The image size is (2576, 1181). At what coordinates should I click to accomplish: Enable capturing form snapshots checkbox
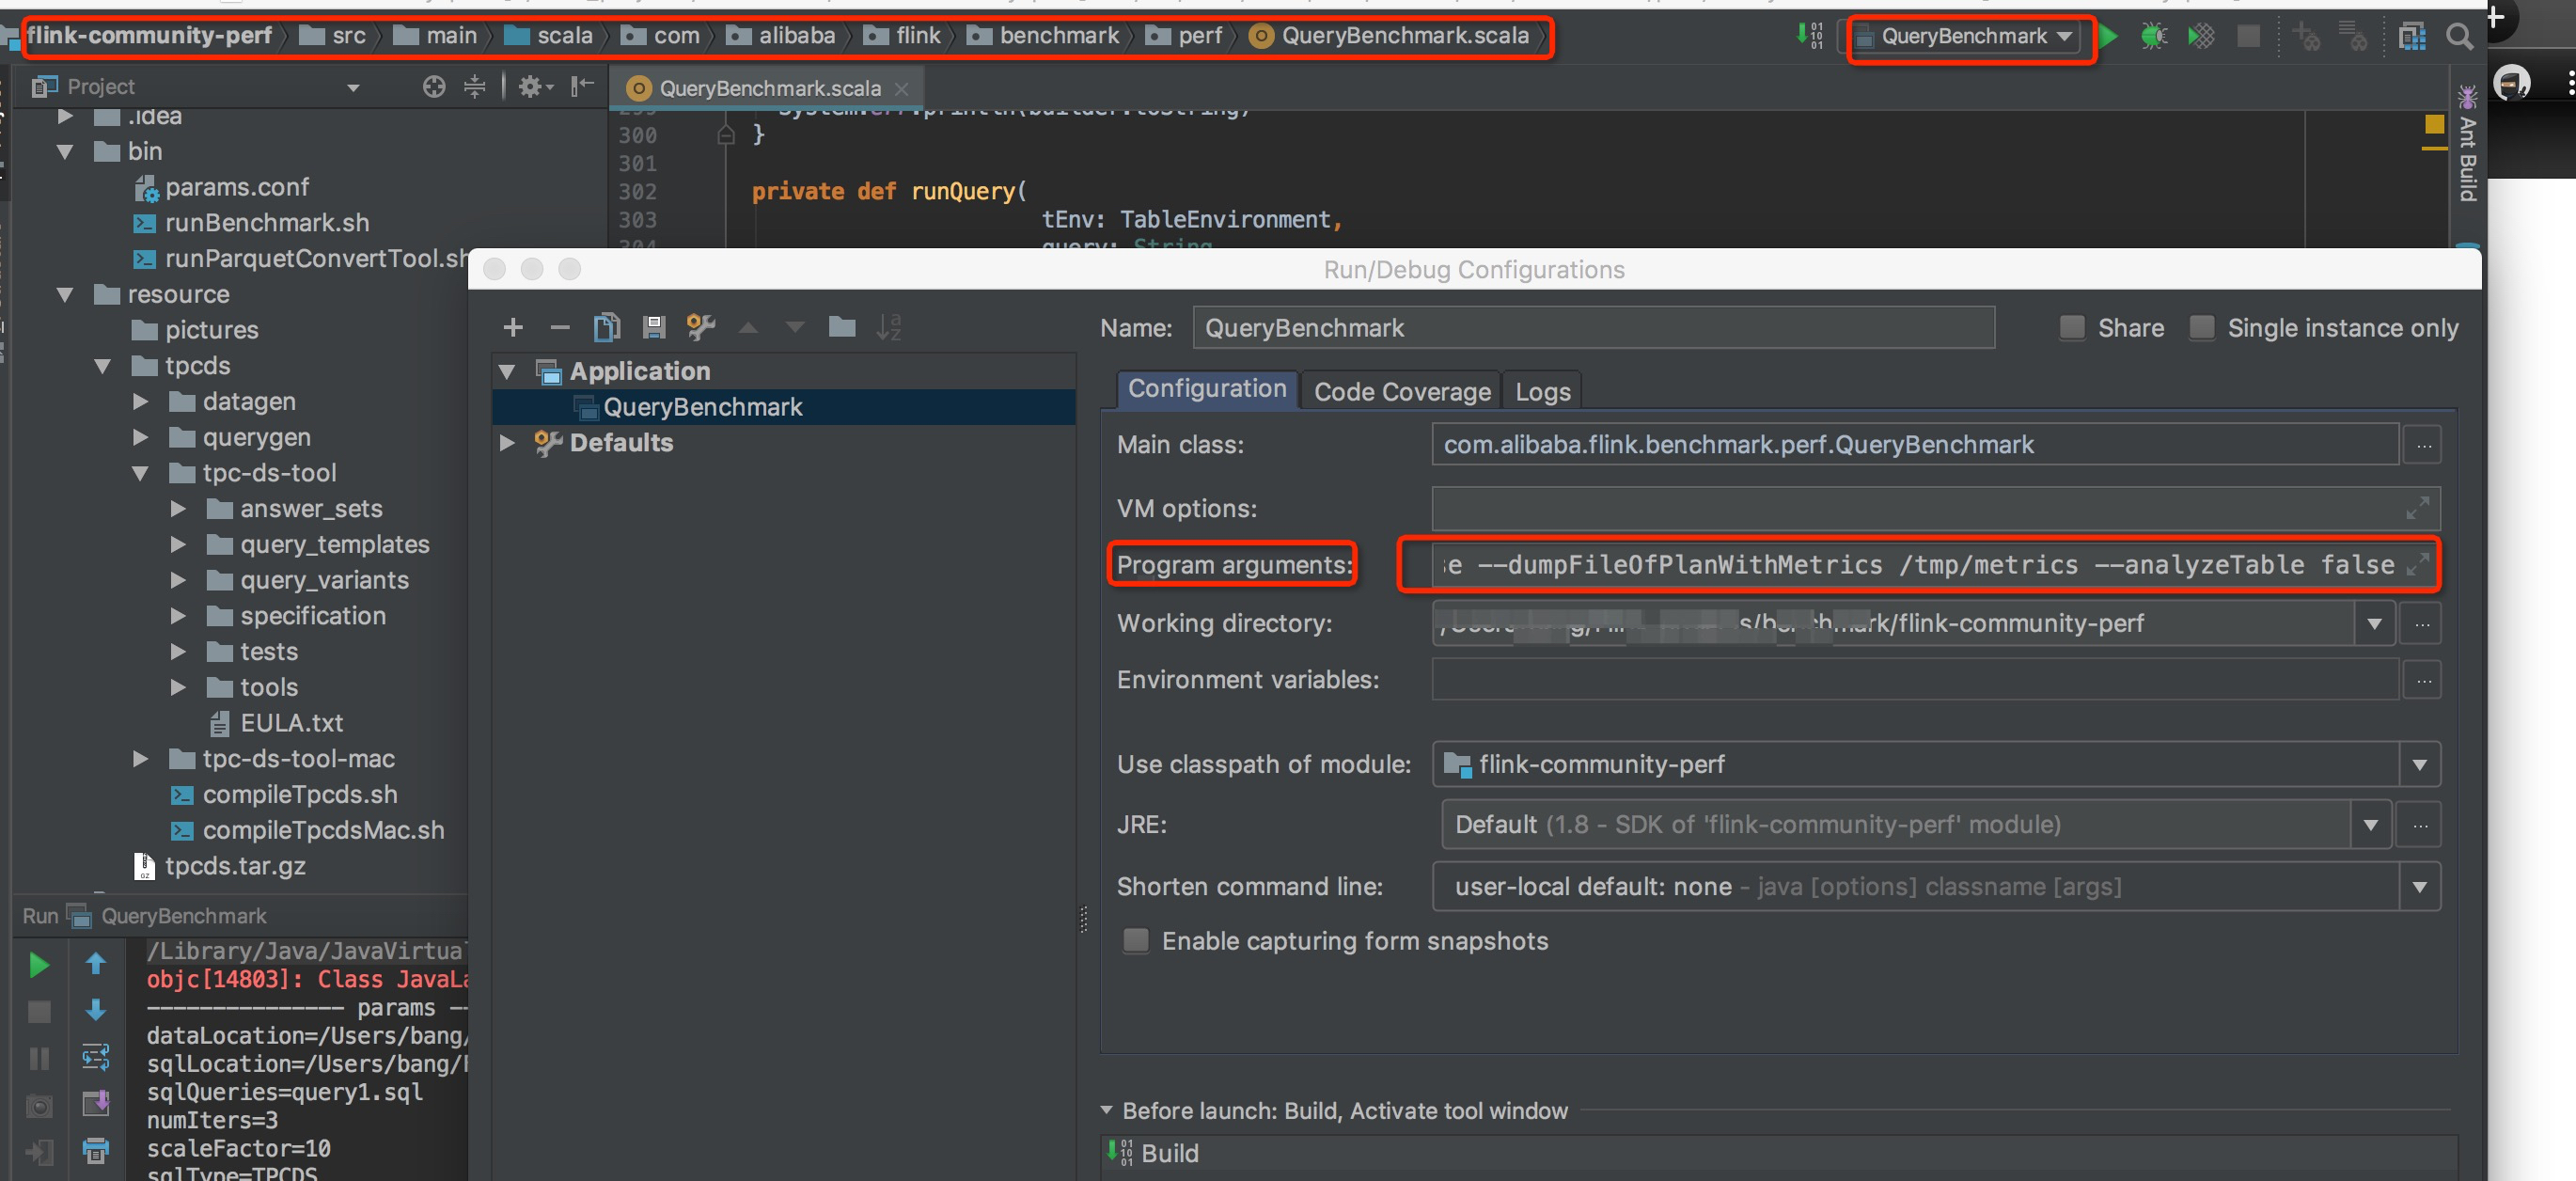point(1135,940)
